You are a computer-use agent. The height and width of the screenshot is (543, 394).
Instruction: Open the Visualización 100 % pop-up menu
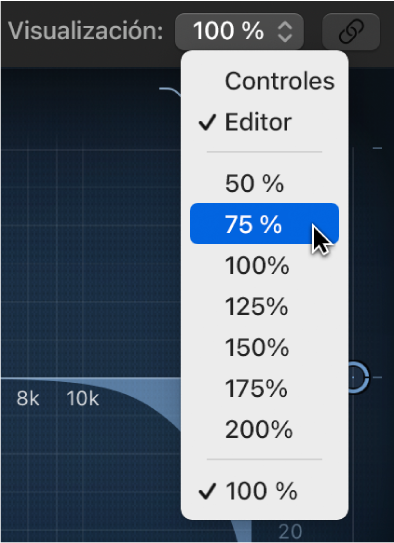pyautogui.click(x=239, y=32)
